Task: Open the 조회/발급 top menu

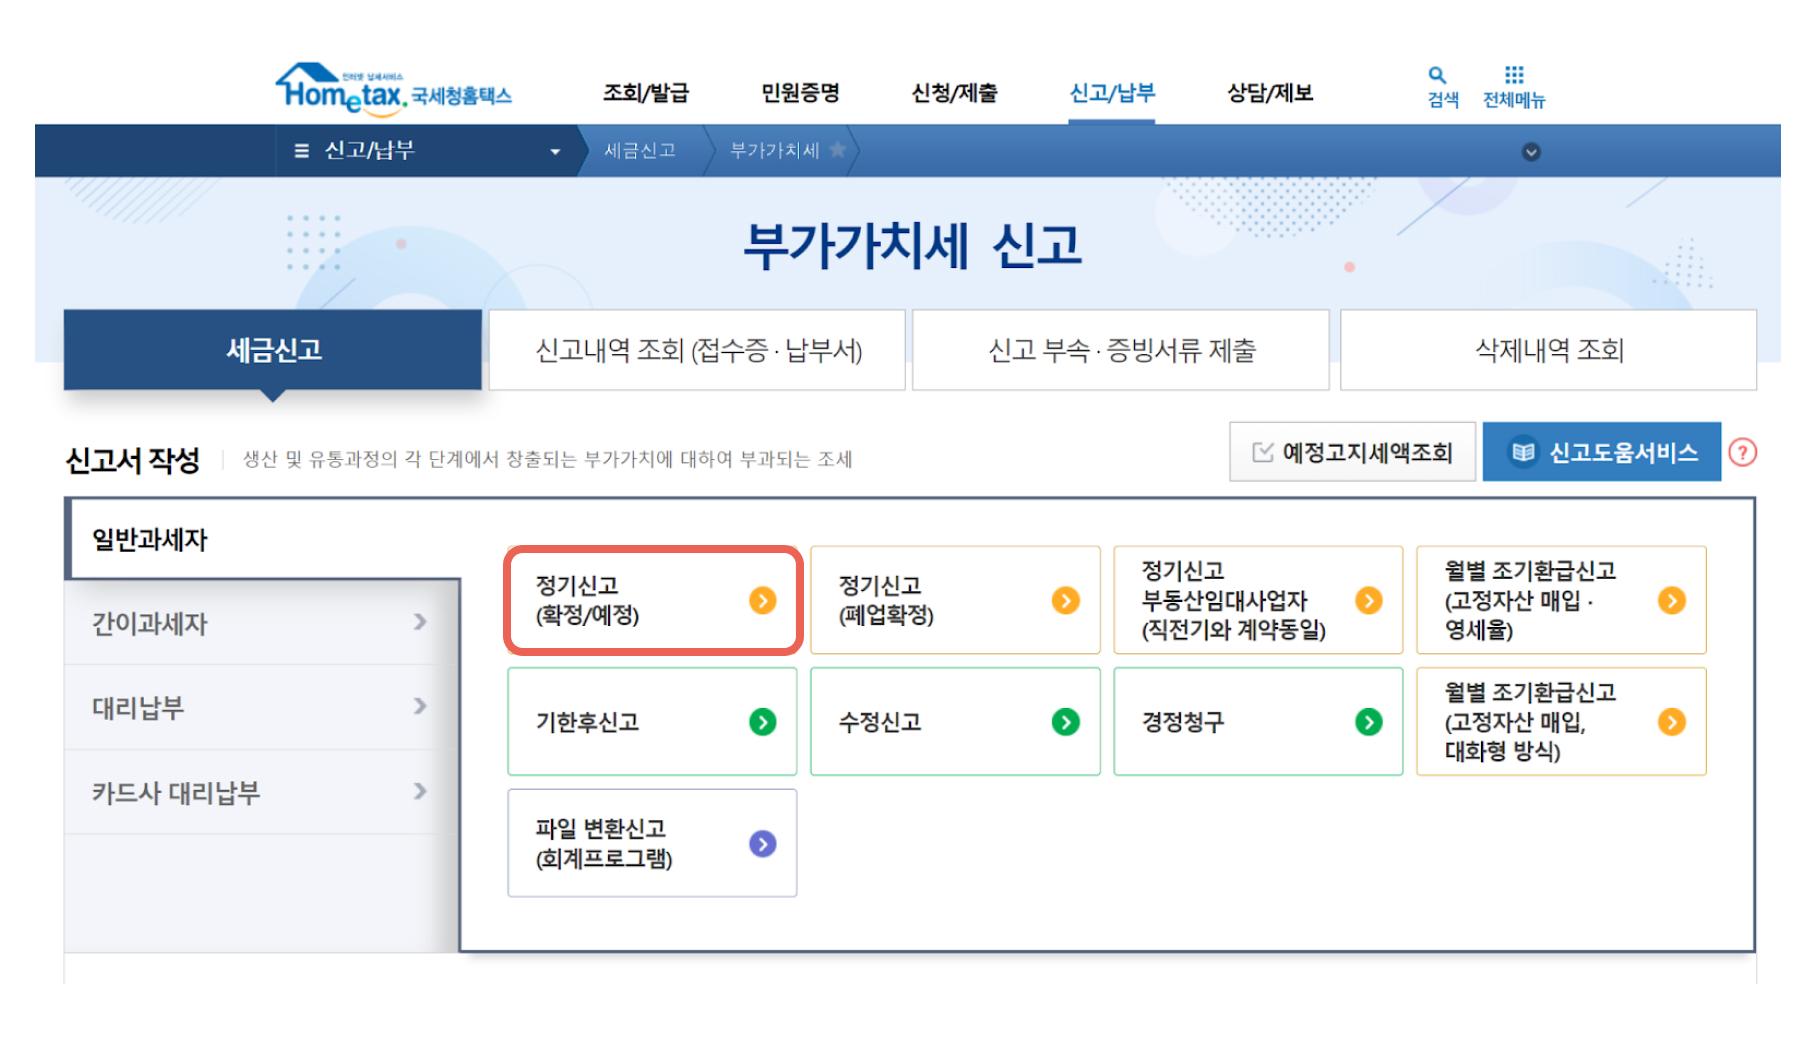Action: tap(645, 93)
